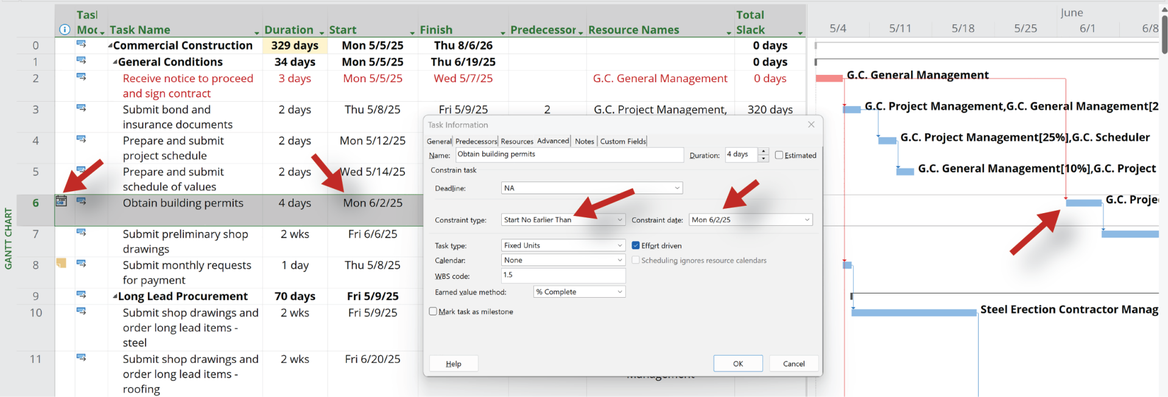
Task: Open the Task type dropdown
Action: pyautogui.click(x=620, y=245)
